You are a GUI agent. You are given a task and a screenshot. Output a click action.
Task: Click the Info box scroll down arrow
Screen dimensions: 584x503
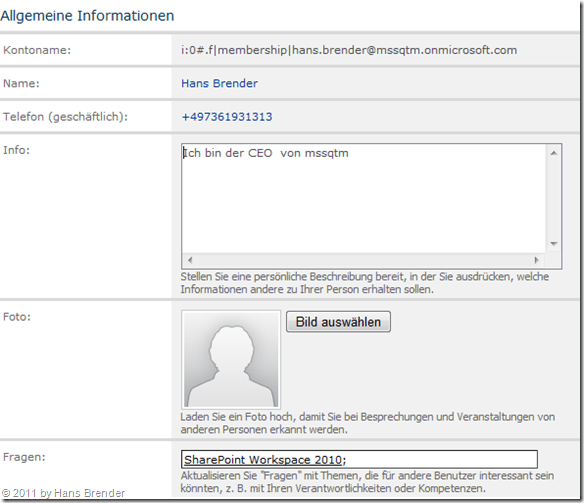(x=553, y=244)
